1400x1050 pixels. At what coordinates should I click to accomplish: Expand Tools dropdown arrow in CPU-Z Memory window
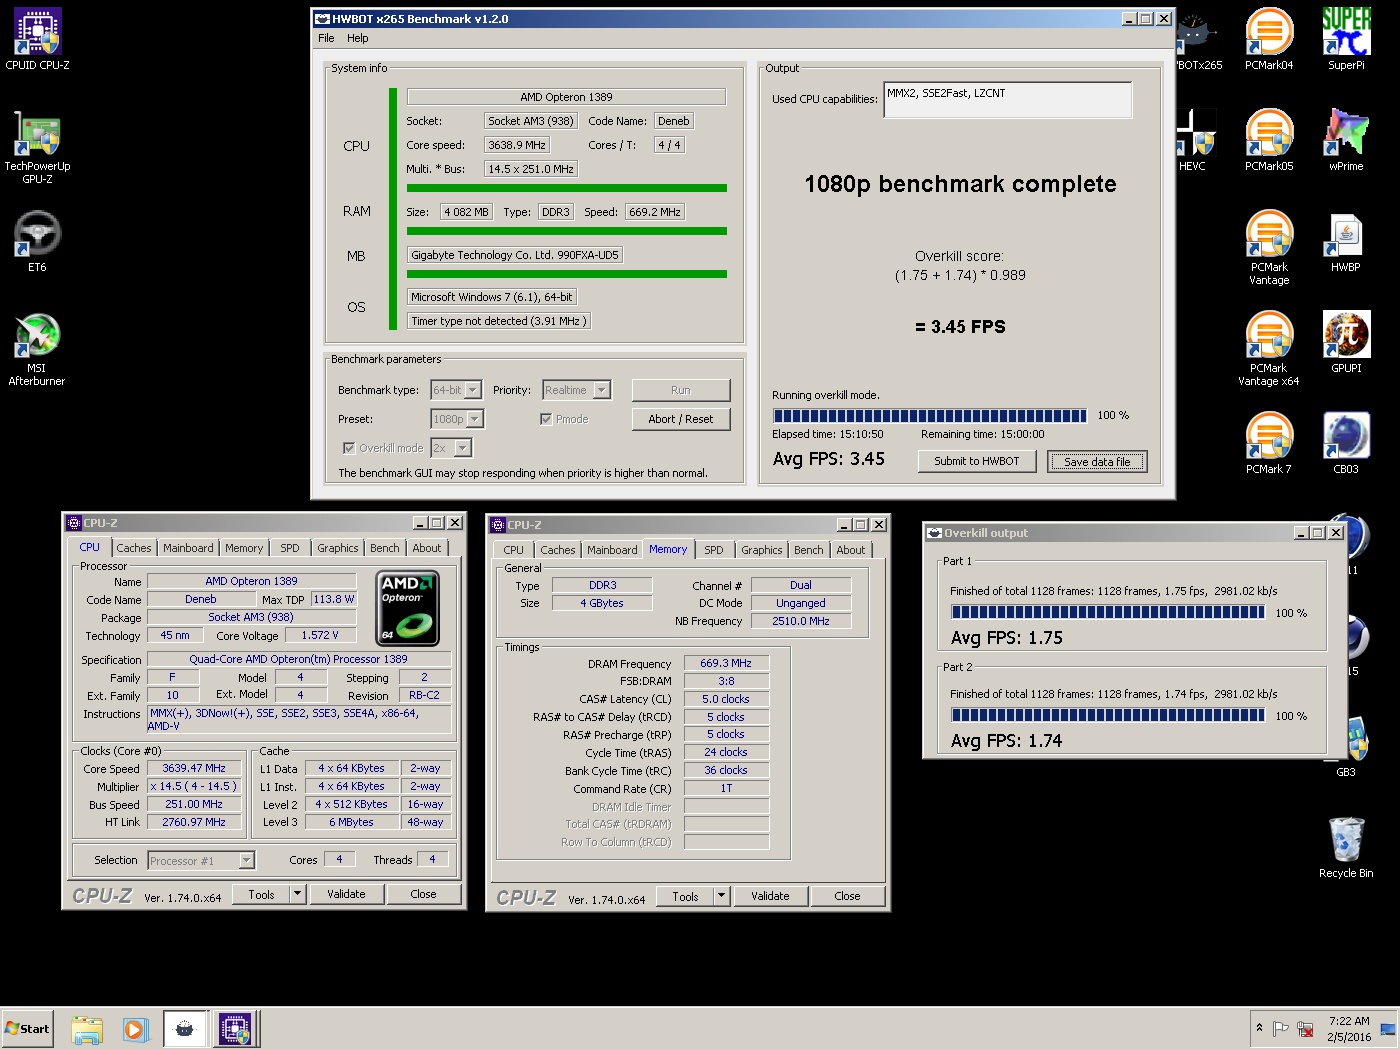tap(721, 896)
